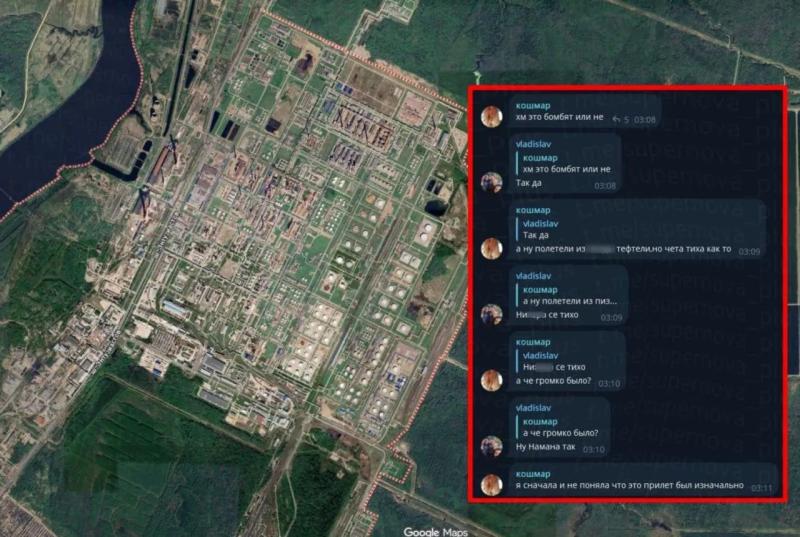
Task: Click the 03:09 timestamp on vladislav's 'се тихо' message
Action: tap(611, 318)
